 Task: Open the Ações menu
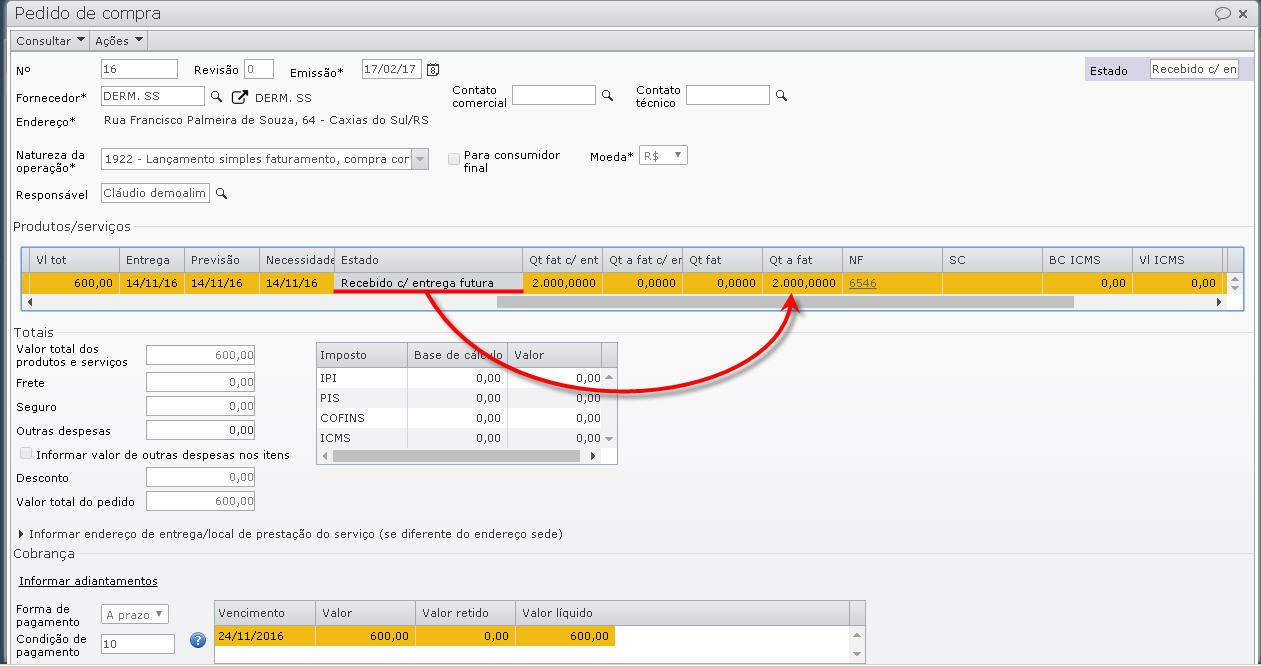118,41
